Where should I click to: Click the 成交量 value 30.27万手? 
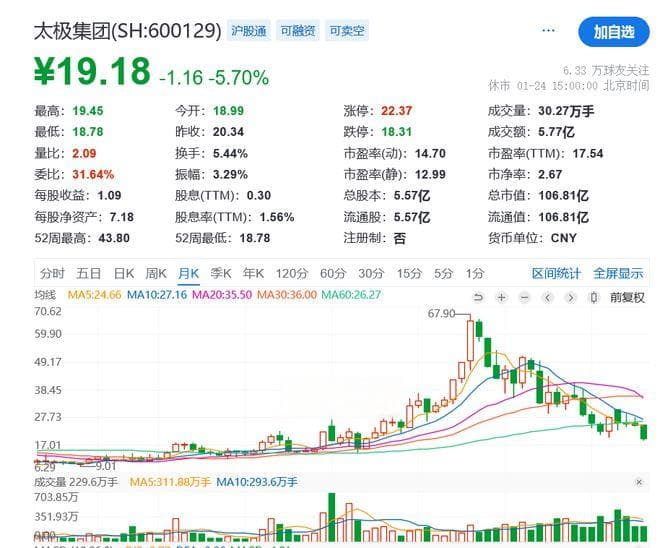point(566,111)
